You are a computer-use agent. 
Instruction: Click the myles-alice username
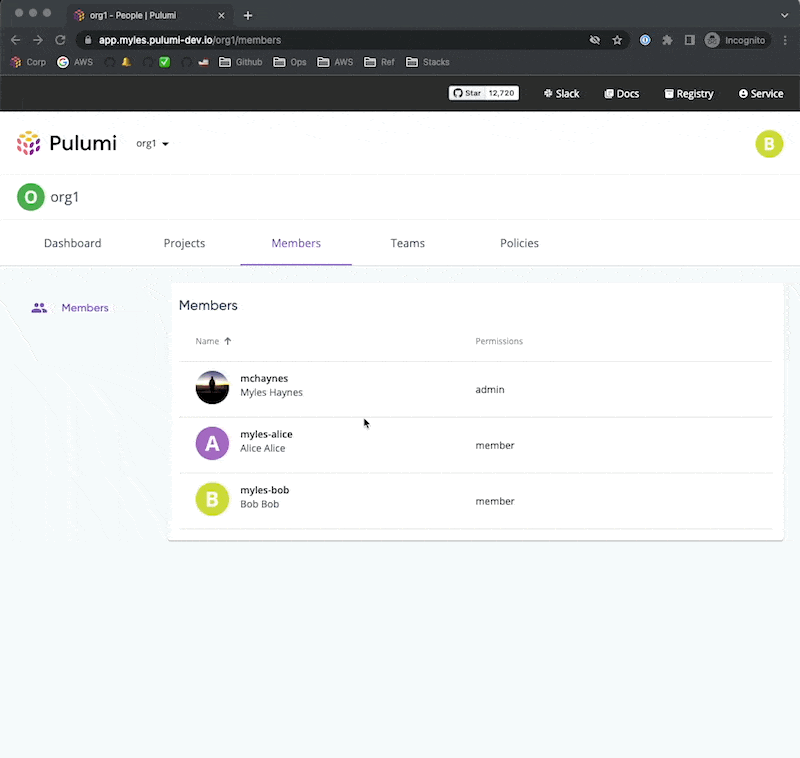point(266,434)
